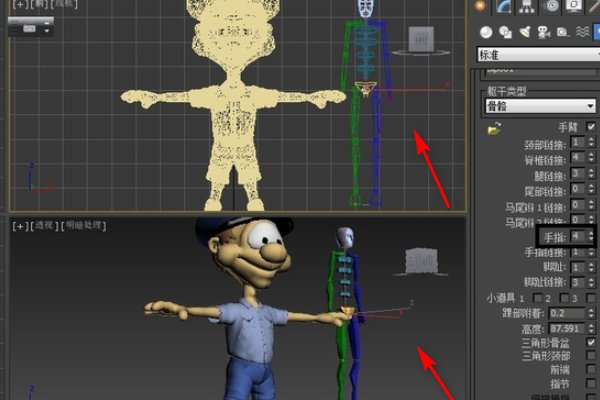
Task: Click the 马尾辫 1 链接 spinner arrows
Action: 591,205
